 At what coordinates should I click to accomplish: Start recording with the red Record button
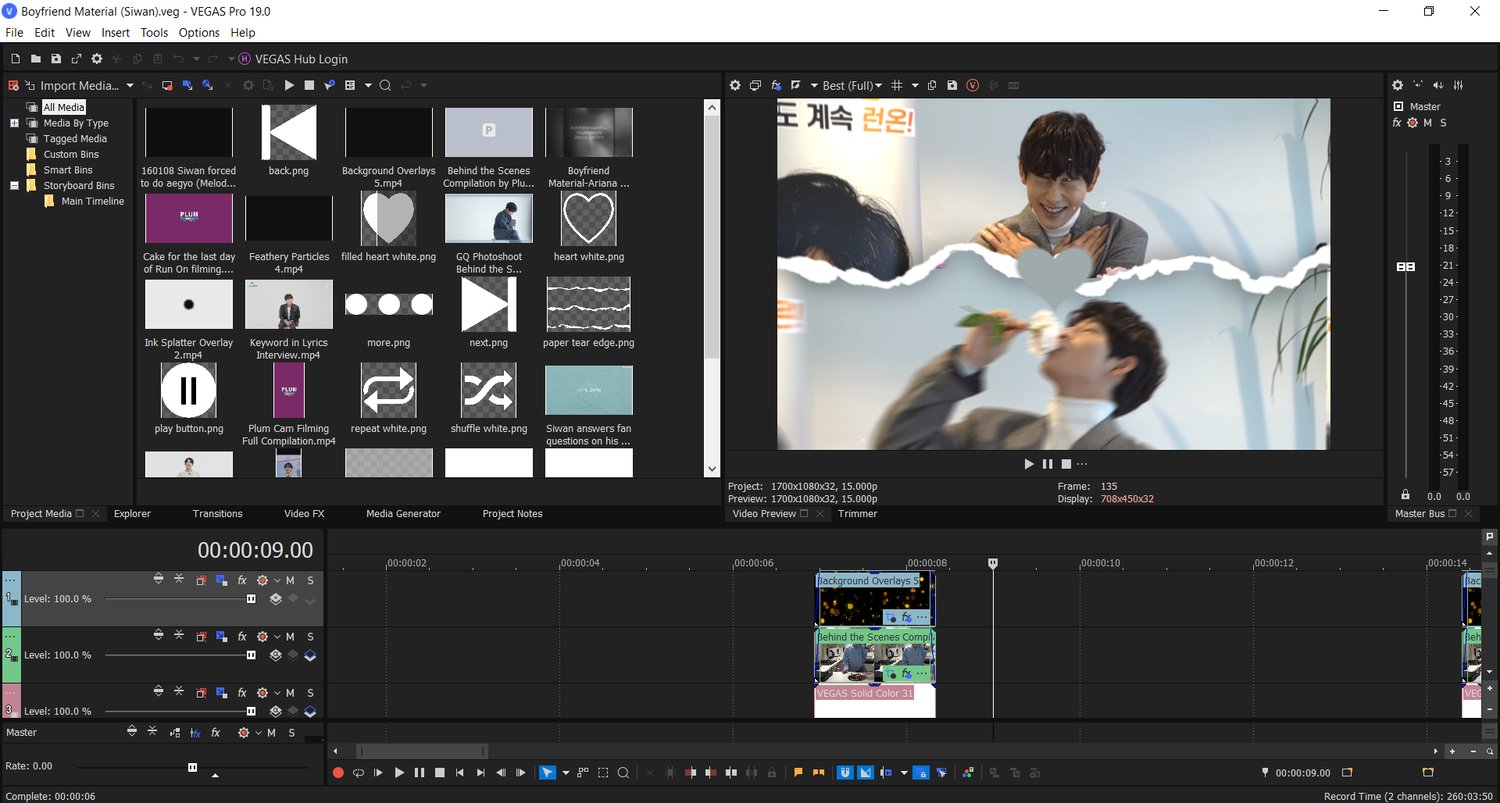click(338, 773)
